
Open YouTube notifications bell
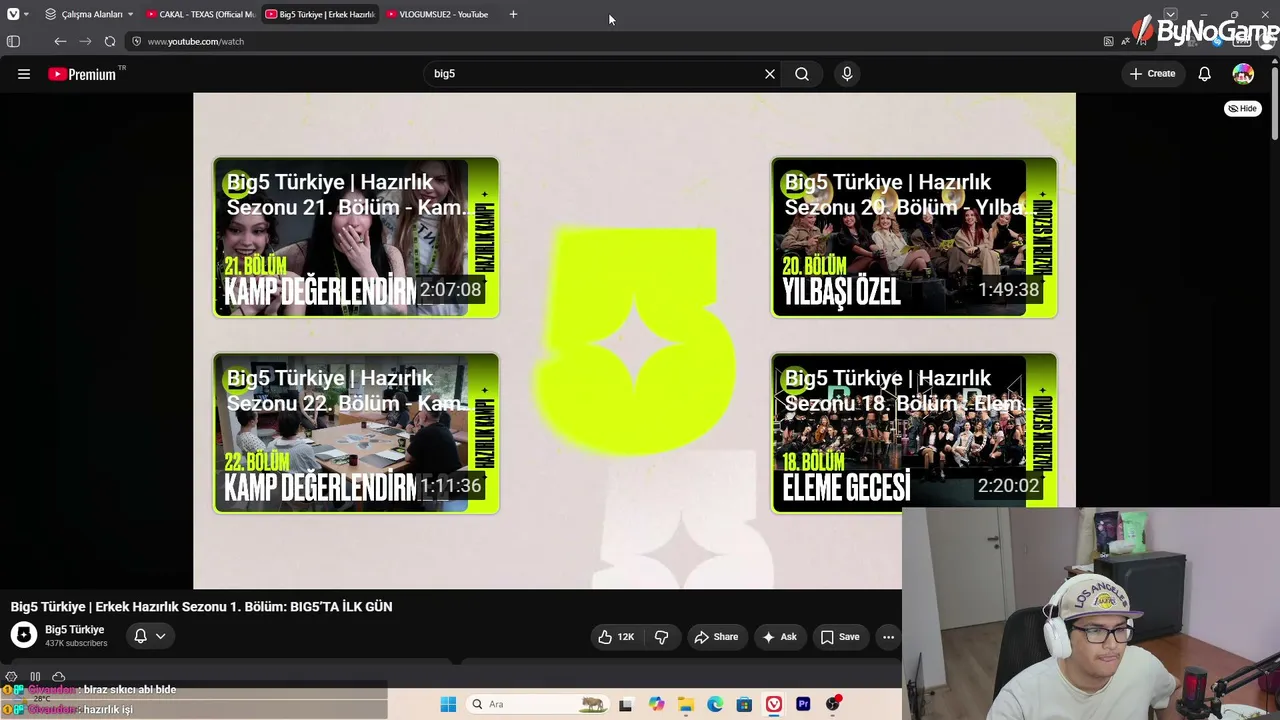1205,74
